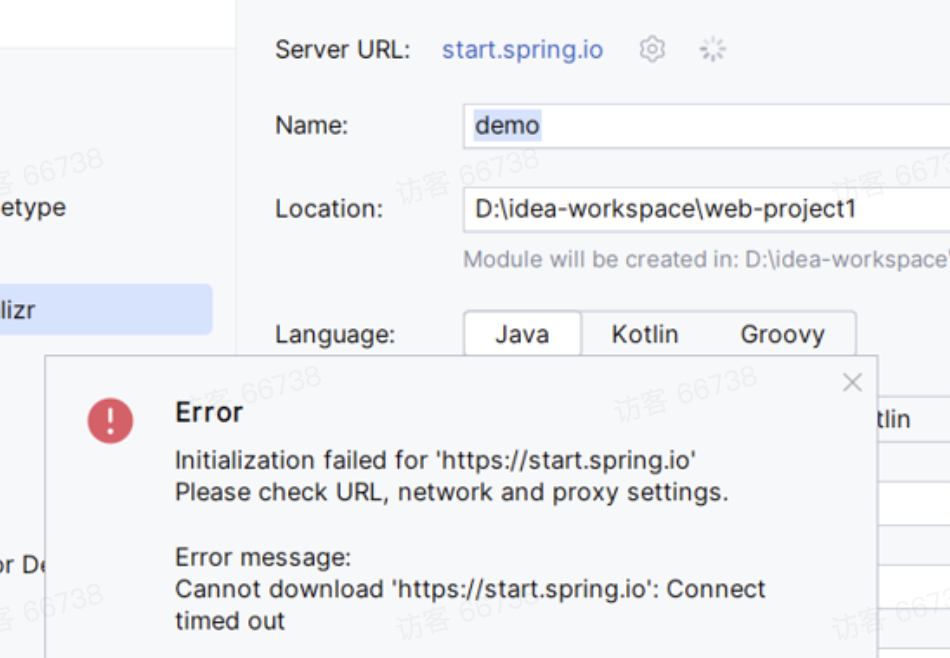
Task: Click the red error exclamation icon
Action: coord(110,420)
